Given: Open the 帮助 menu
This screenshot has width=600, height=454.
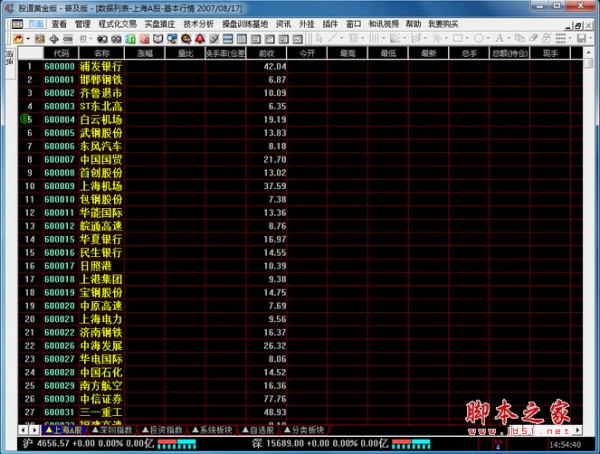Looking at the screenshot, I should 413,24.
